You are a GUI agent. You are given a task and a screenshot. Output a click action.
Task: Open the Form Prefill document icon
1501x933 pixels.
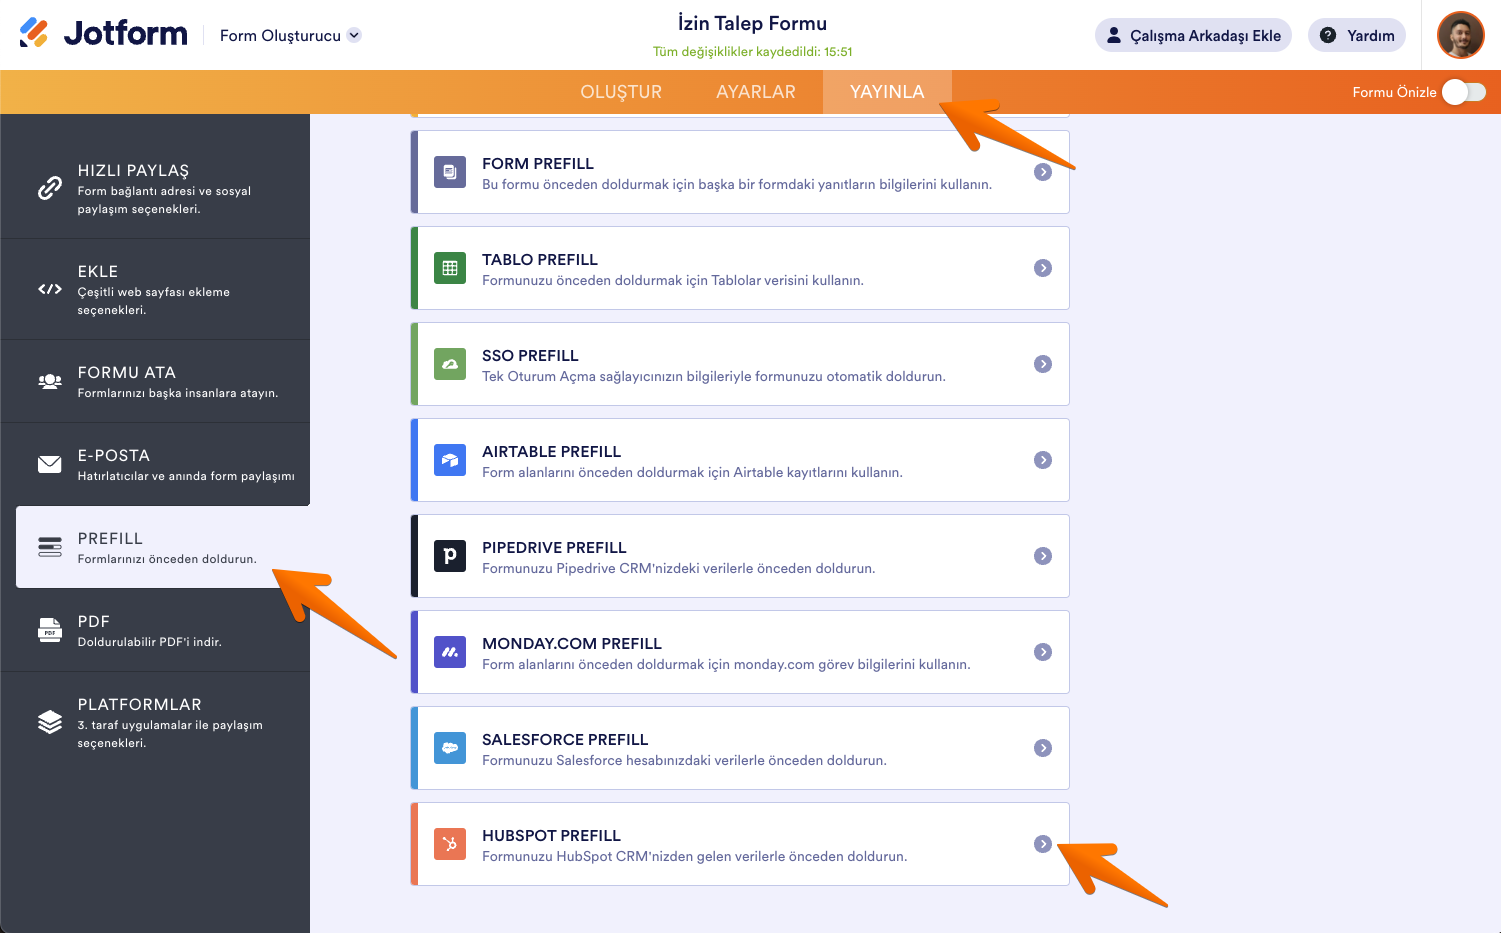point(450,172)
